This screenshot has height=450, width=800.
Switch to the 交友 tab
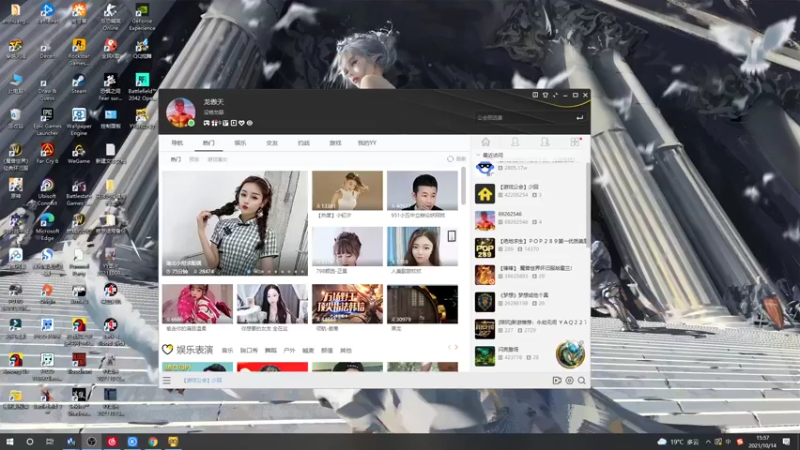(272, 143)
